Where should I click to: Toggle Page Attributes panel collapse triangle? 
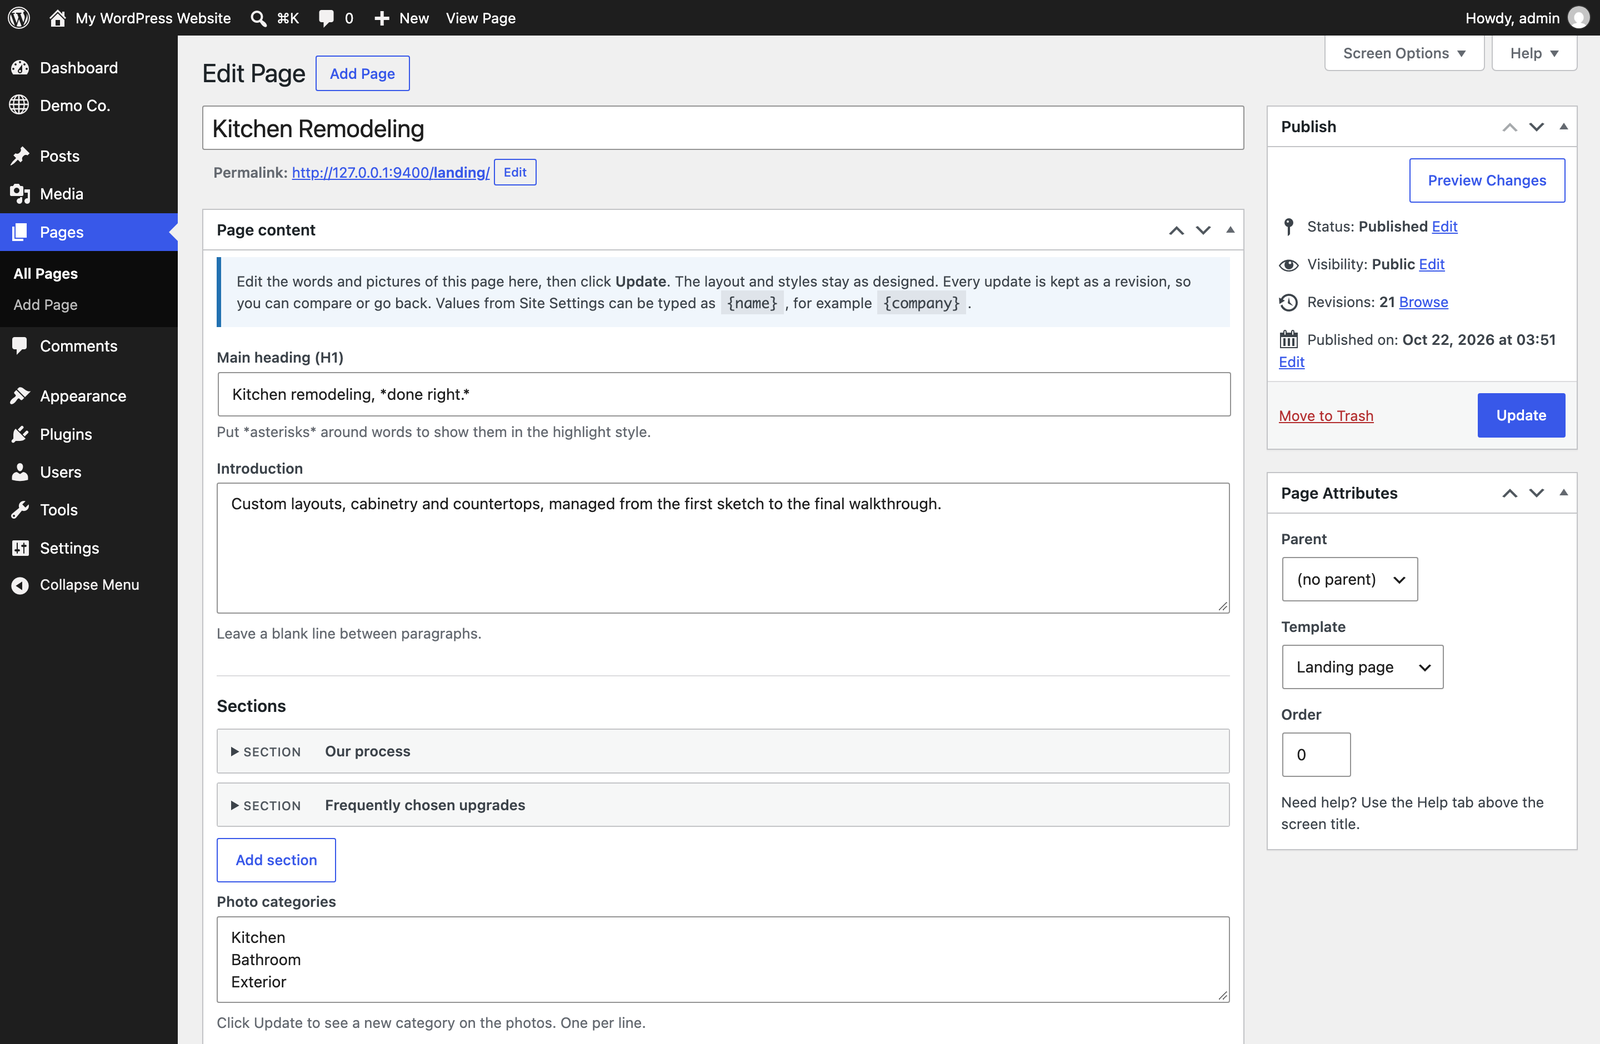(x=1563, y=493)
